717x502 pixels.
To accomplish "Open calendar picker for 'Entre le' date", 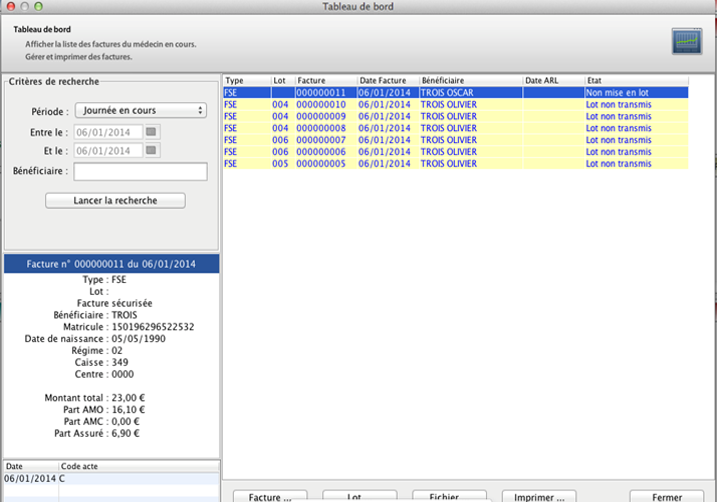I will click(x=152, y=131).
